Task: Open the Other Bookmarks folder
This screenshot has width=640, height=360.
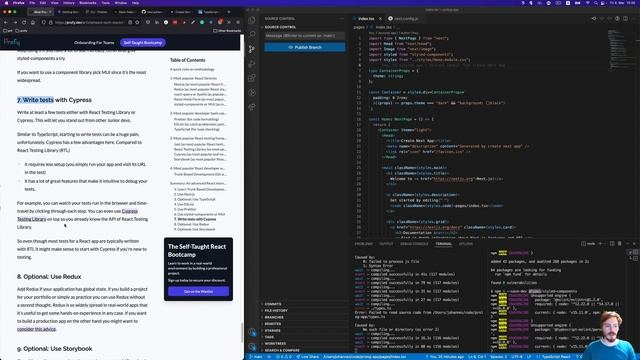Action: [227, 31]
